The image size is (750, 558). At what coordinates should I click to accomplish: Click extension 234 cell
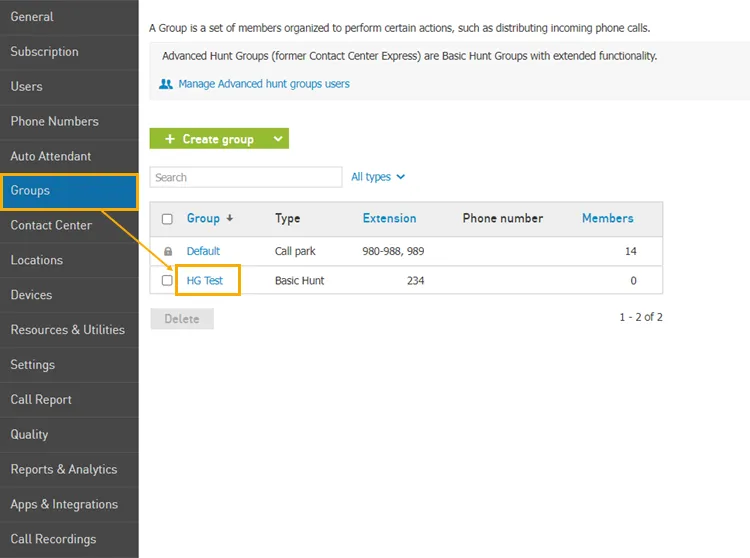416,281
